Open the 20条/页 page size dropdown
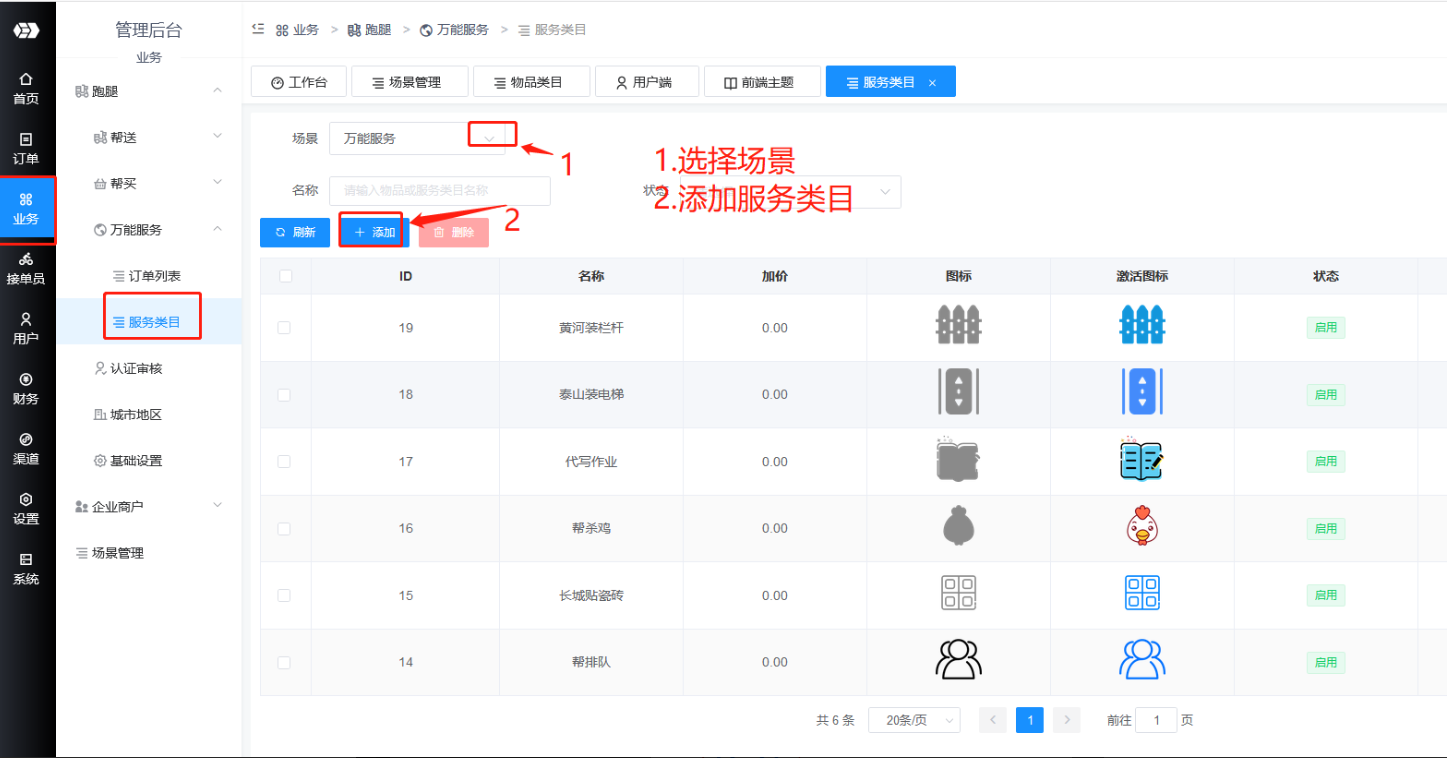The height and width of the screenshot is (758, 1447). 914,720
